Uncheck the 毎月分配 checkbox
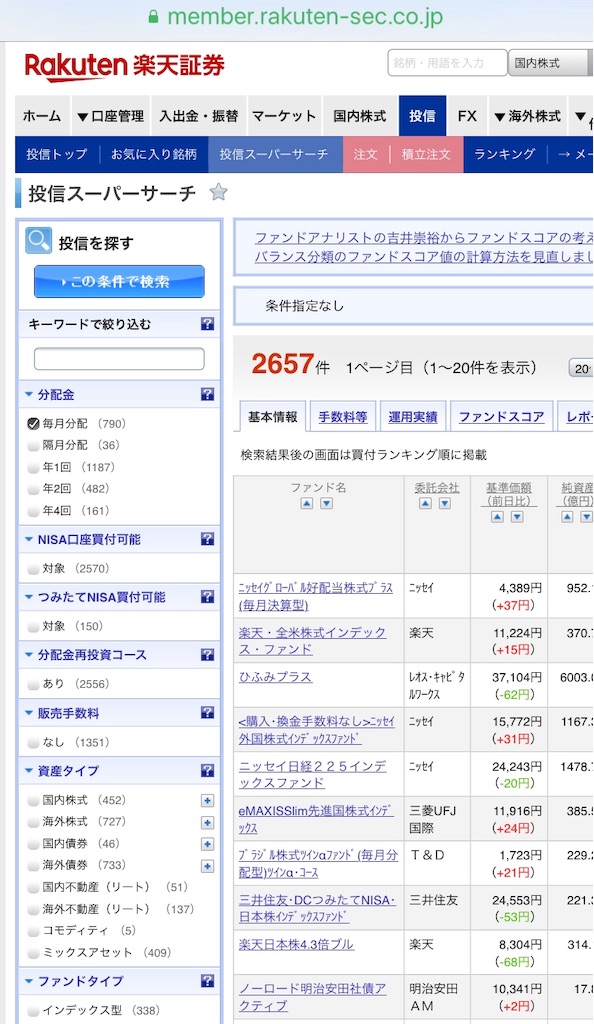The width and height of the screenshot is (594, 1024). (33, 424)
